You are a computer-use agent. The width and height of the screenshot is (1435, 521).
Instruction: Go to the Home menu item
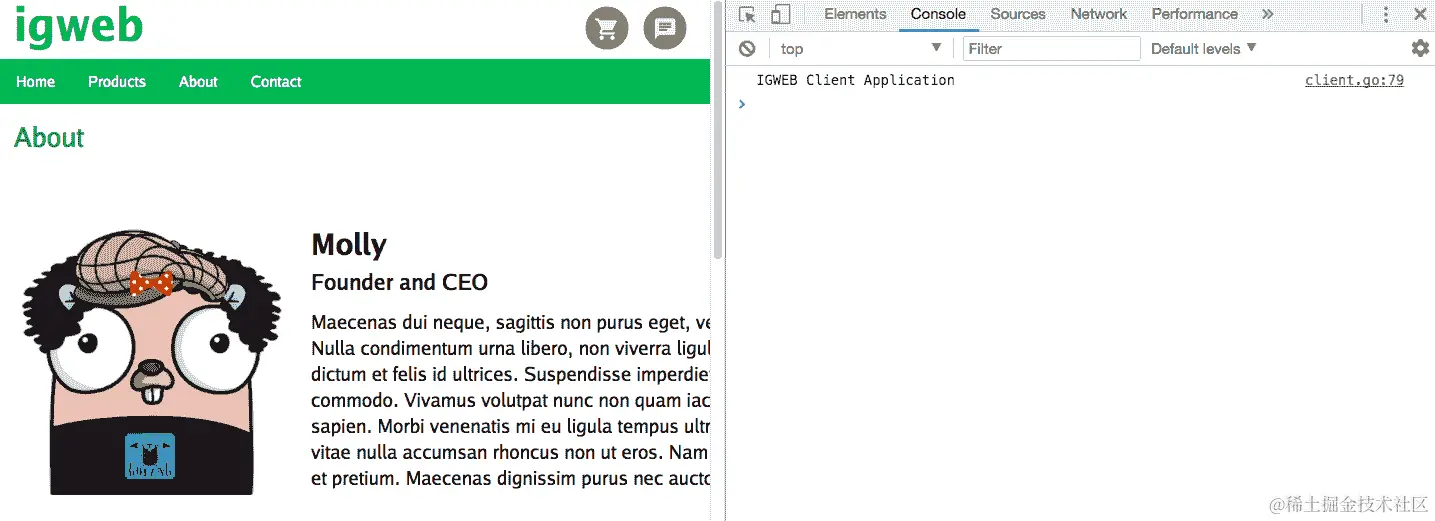(x=35, y=82)
